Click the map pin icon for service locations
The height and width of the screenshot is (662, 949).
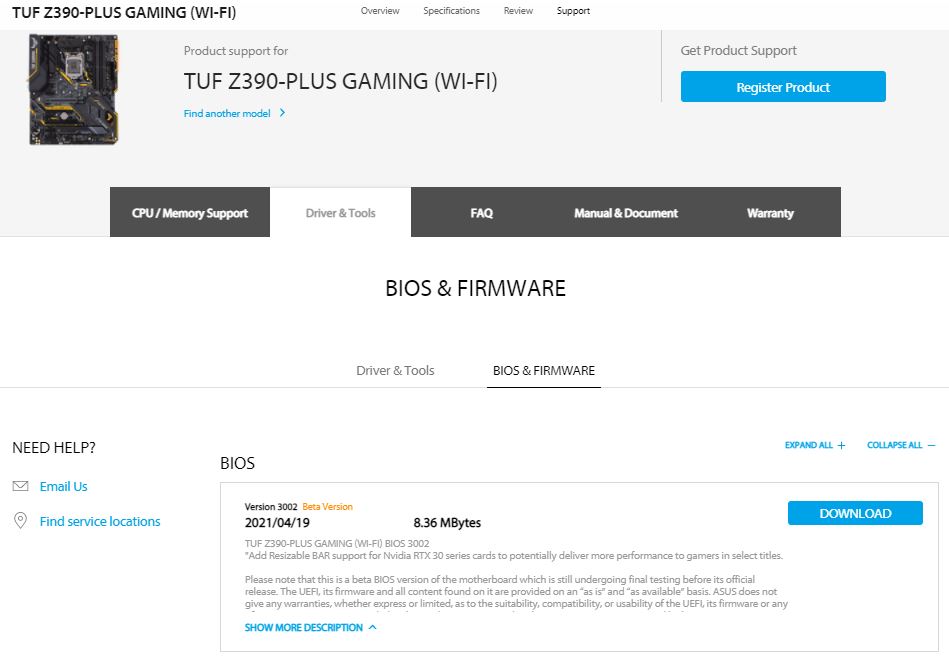click(x=20, y=520)
